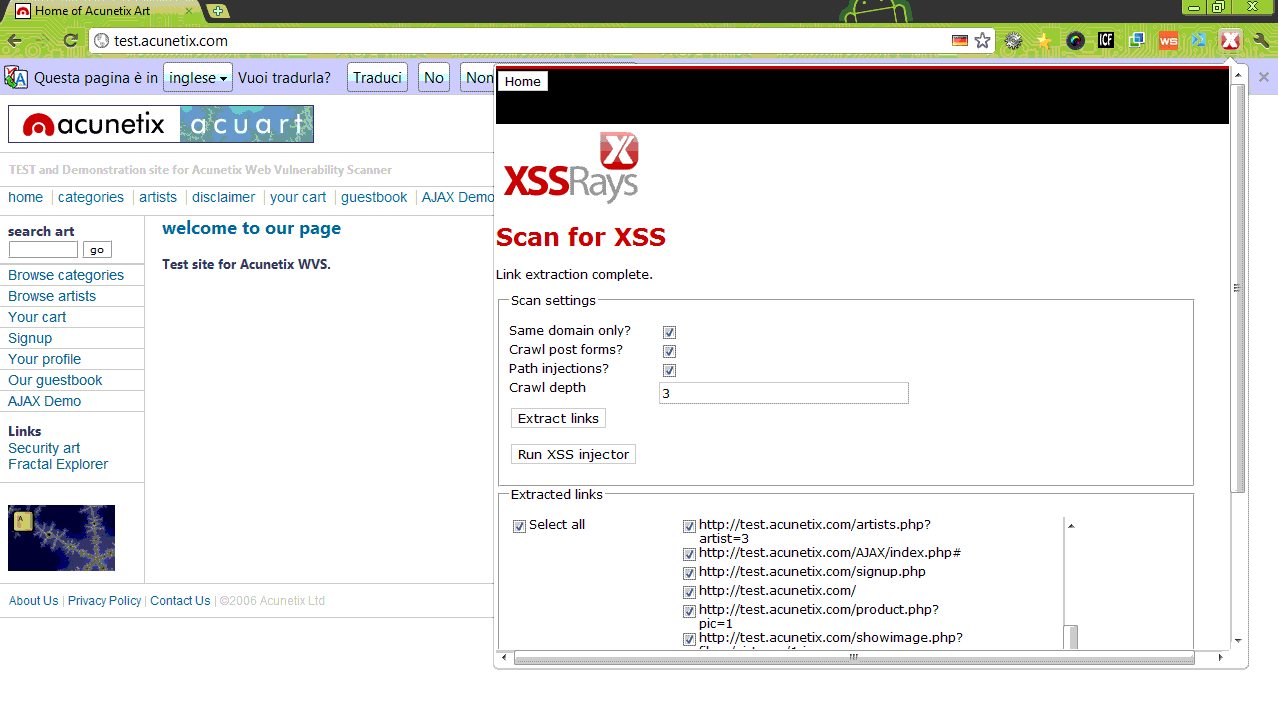Open Your profile sidebar link
Viewport: 1278px width, 707px height.
click(x=45, y=359)
